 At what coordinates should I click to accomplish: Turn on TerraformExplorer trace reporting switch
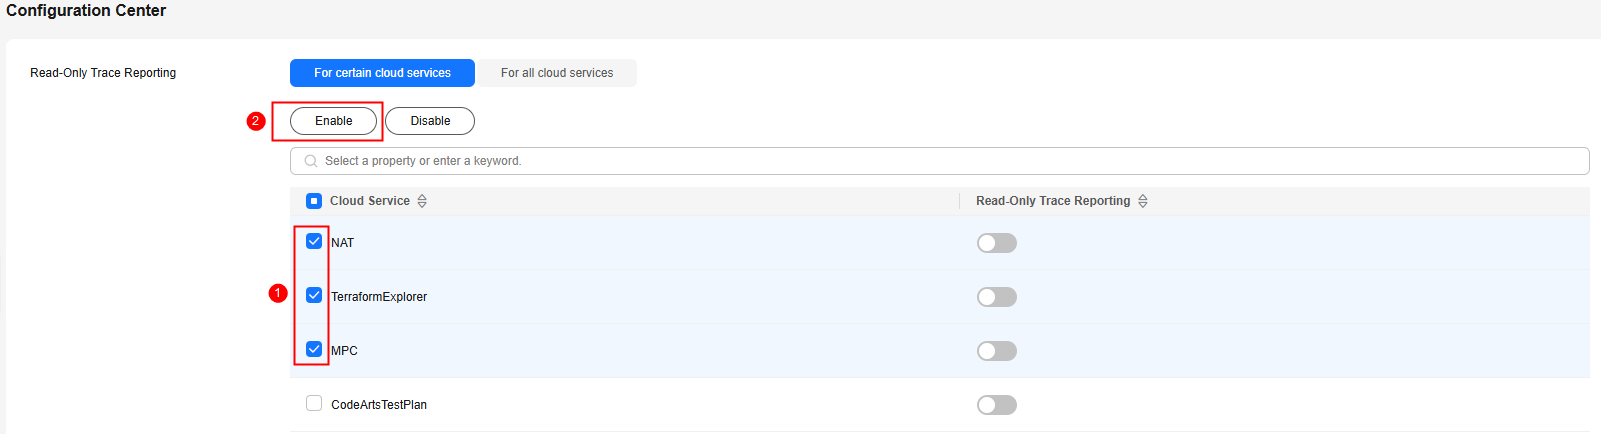[996, 297]
